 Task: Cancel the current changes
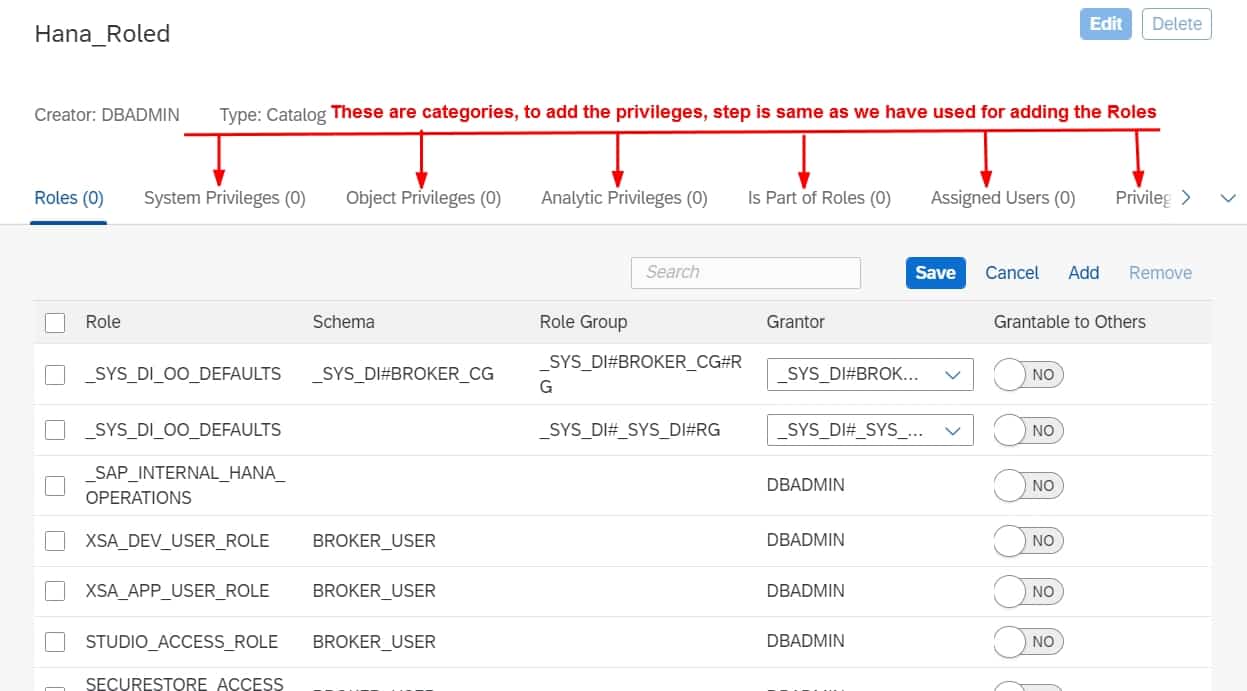coord(1011,272)
